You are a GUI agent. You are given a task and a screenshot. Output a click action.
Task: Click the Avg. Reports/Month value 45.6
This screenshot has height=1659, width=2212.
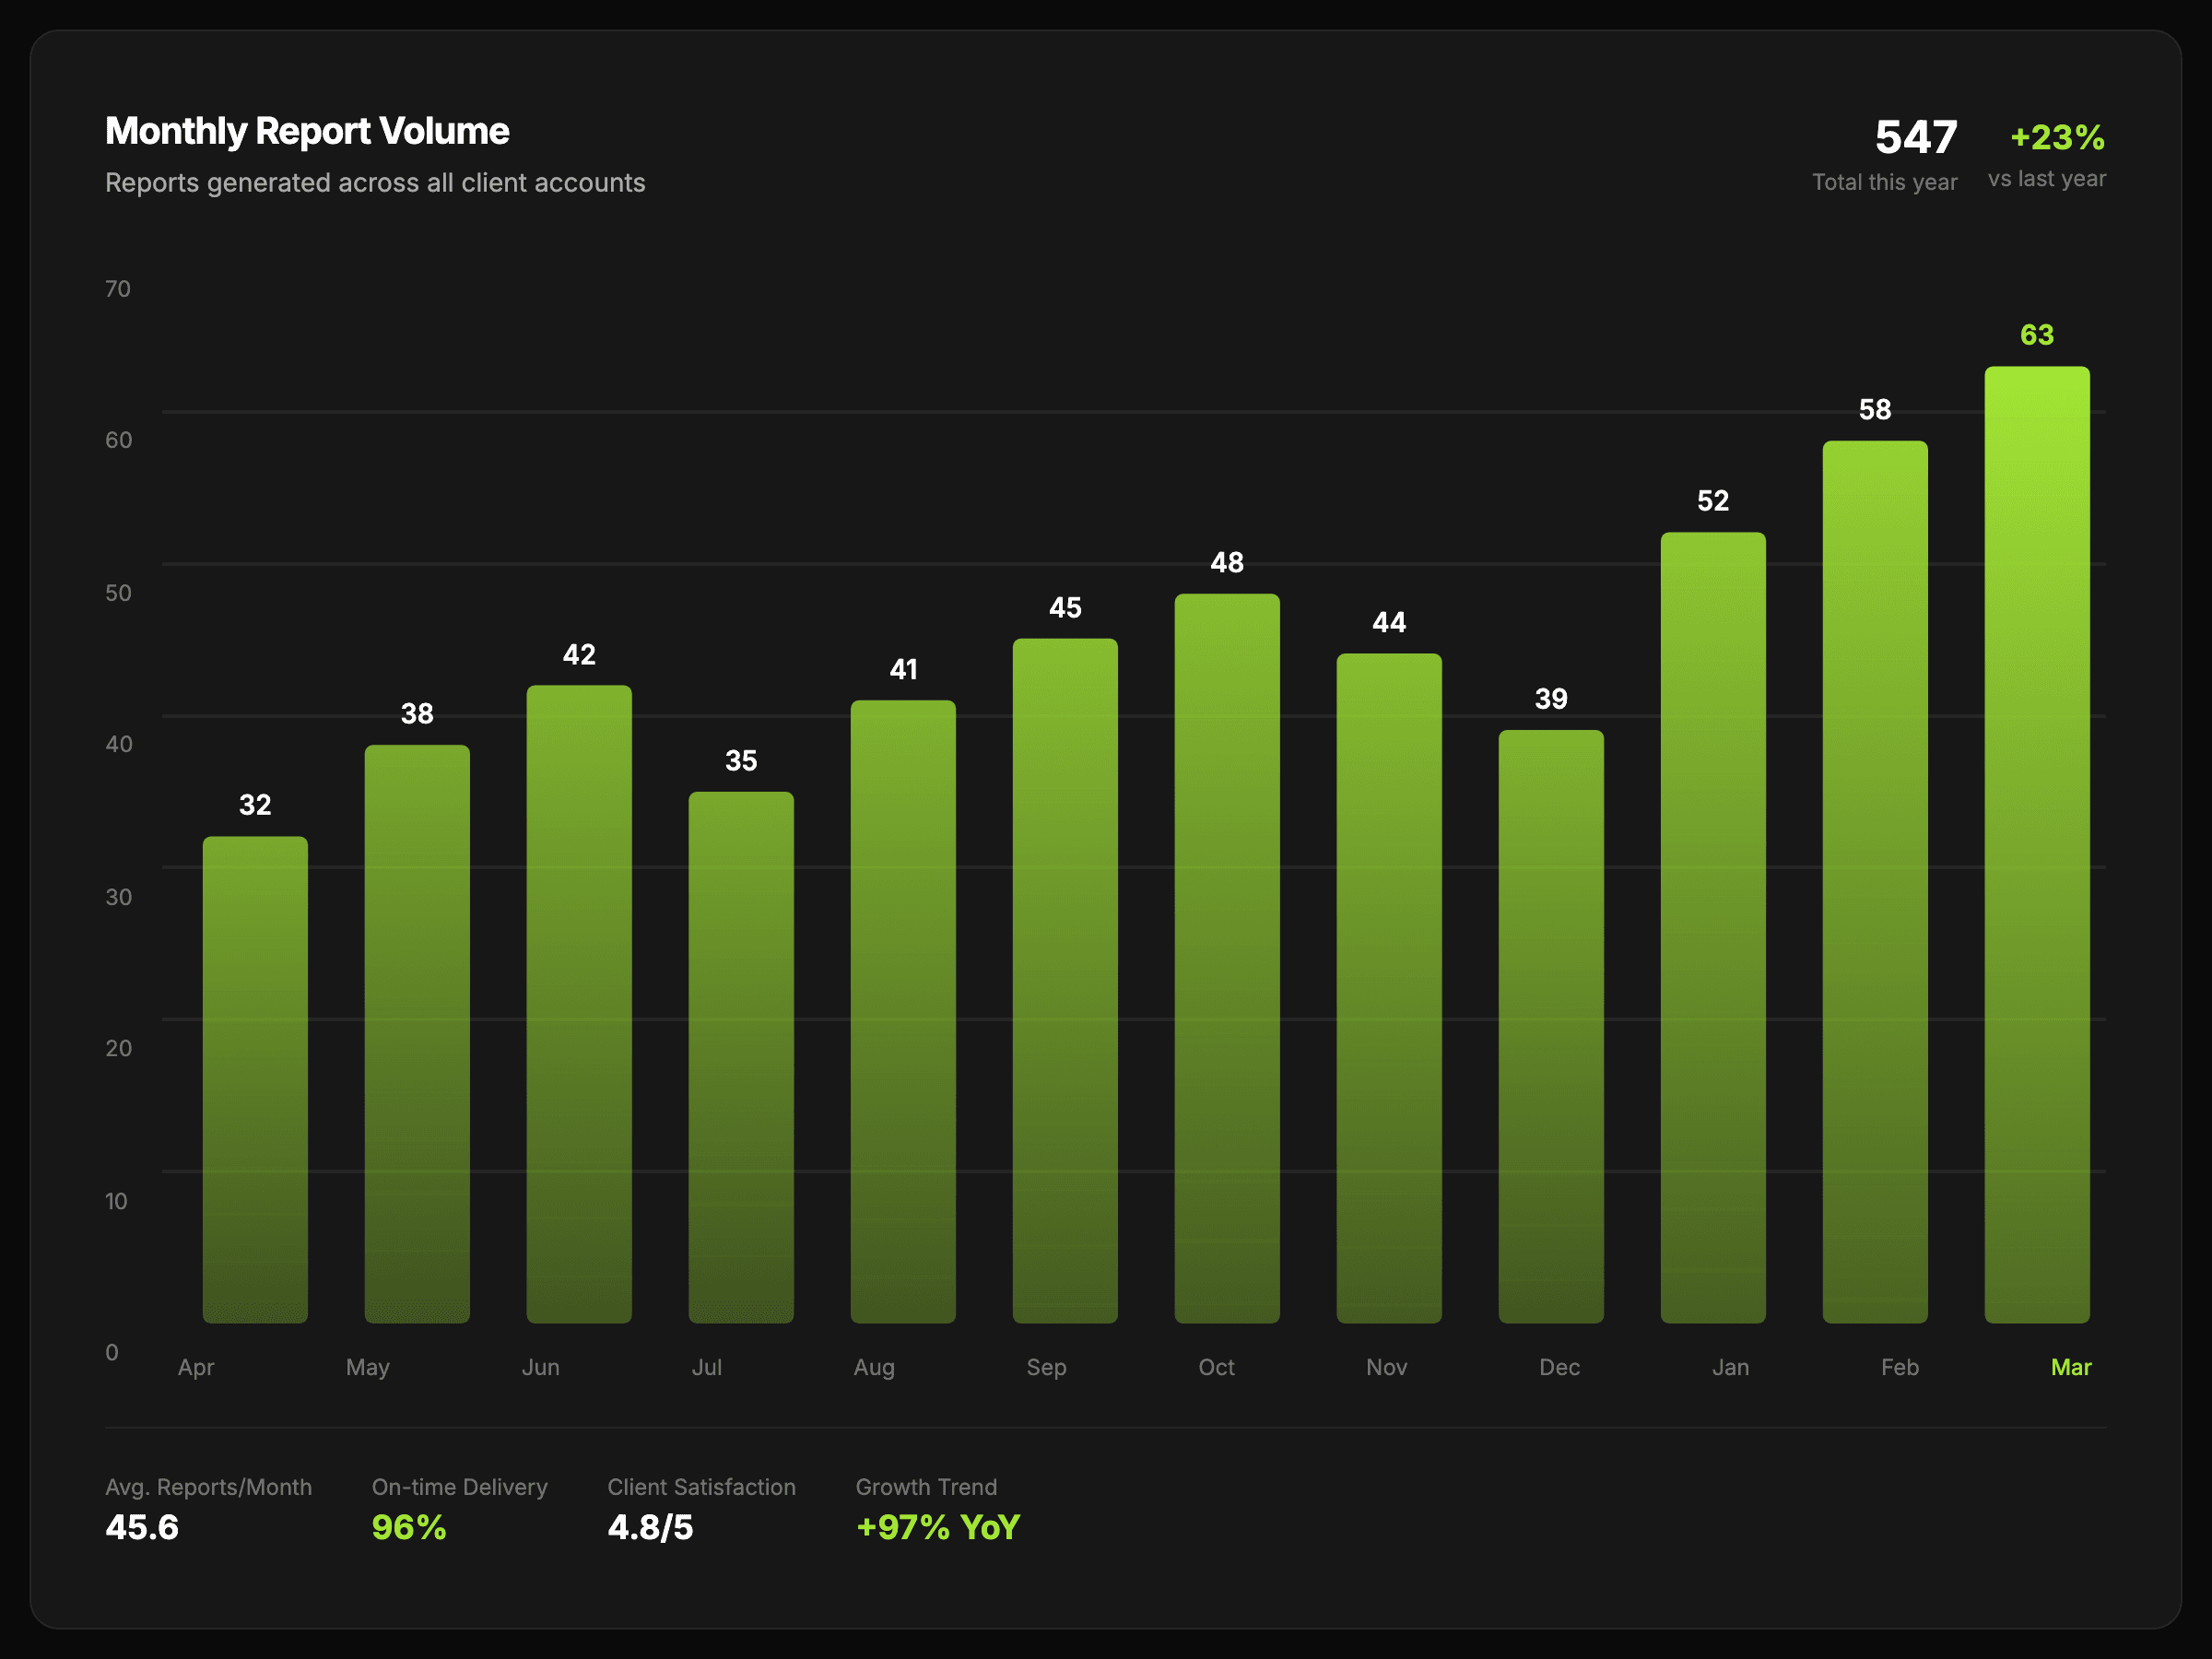(142, 1527)
